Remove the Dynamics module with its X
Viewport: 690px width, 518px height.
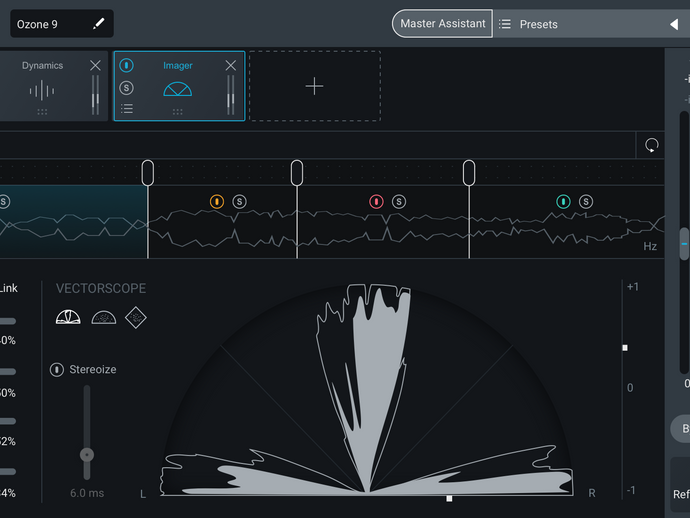coord(95,66)
